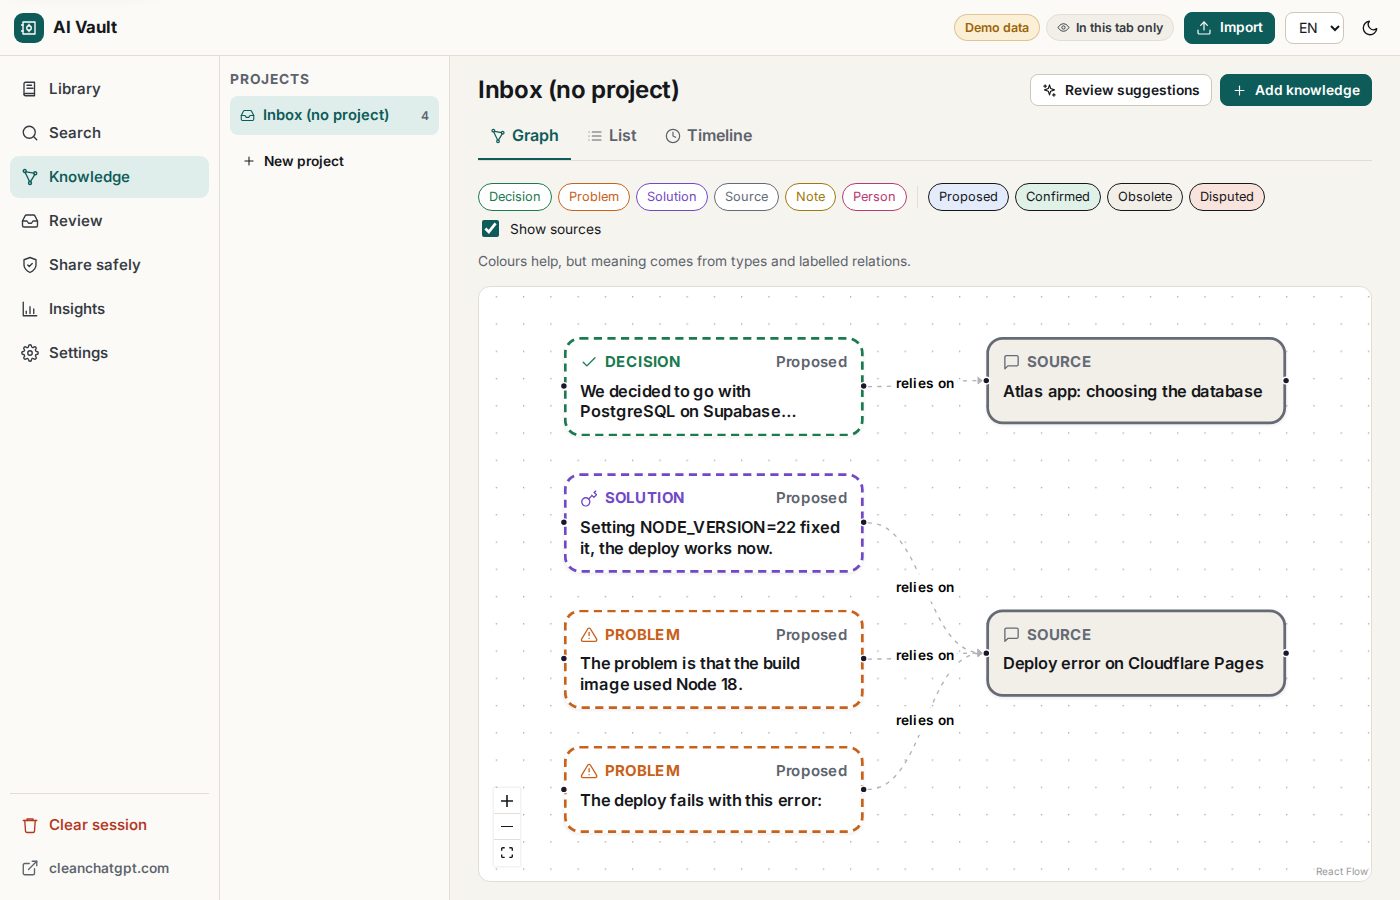Open the Library section
This screenshot has height=900, width=1400.
pyautogui.click(x=110, y=89)
